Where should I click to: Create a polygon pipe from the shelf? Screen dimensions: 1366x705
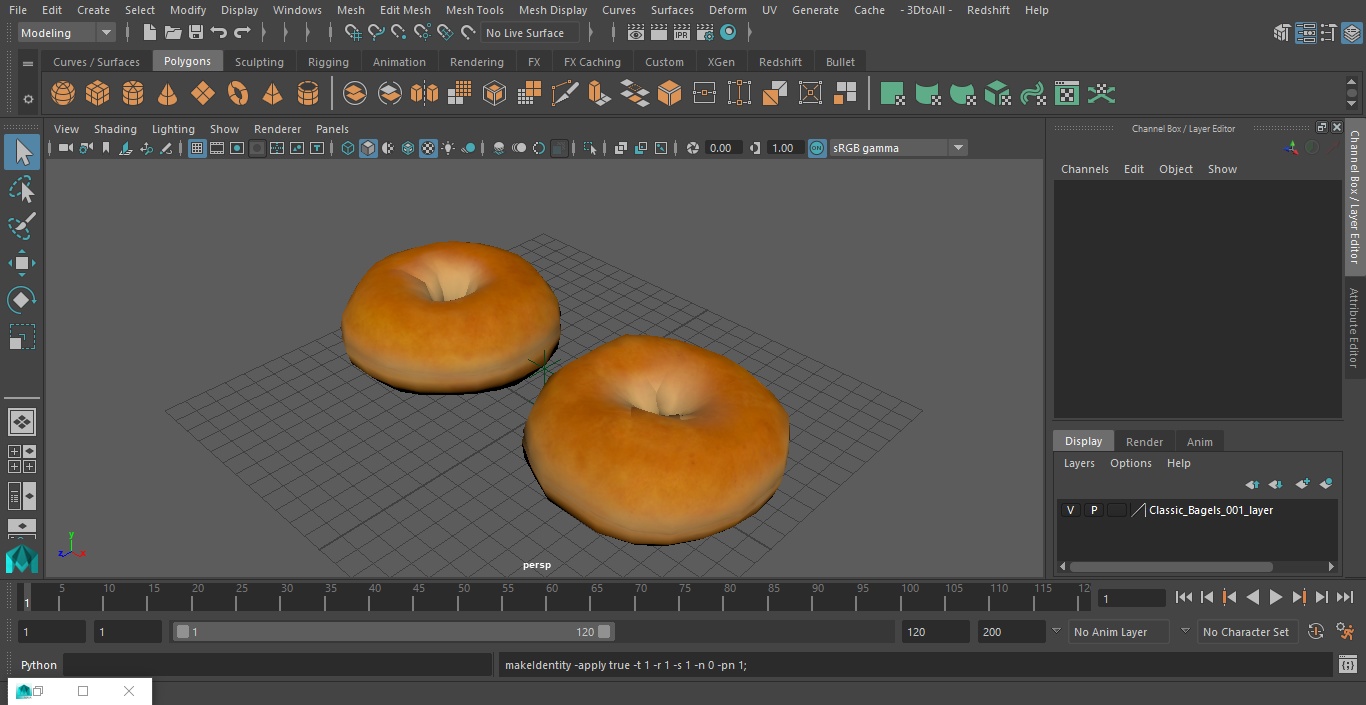[x=308, y=94]
